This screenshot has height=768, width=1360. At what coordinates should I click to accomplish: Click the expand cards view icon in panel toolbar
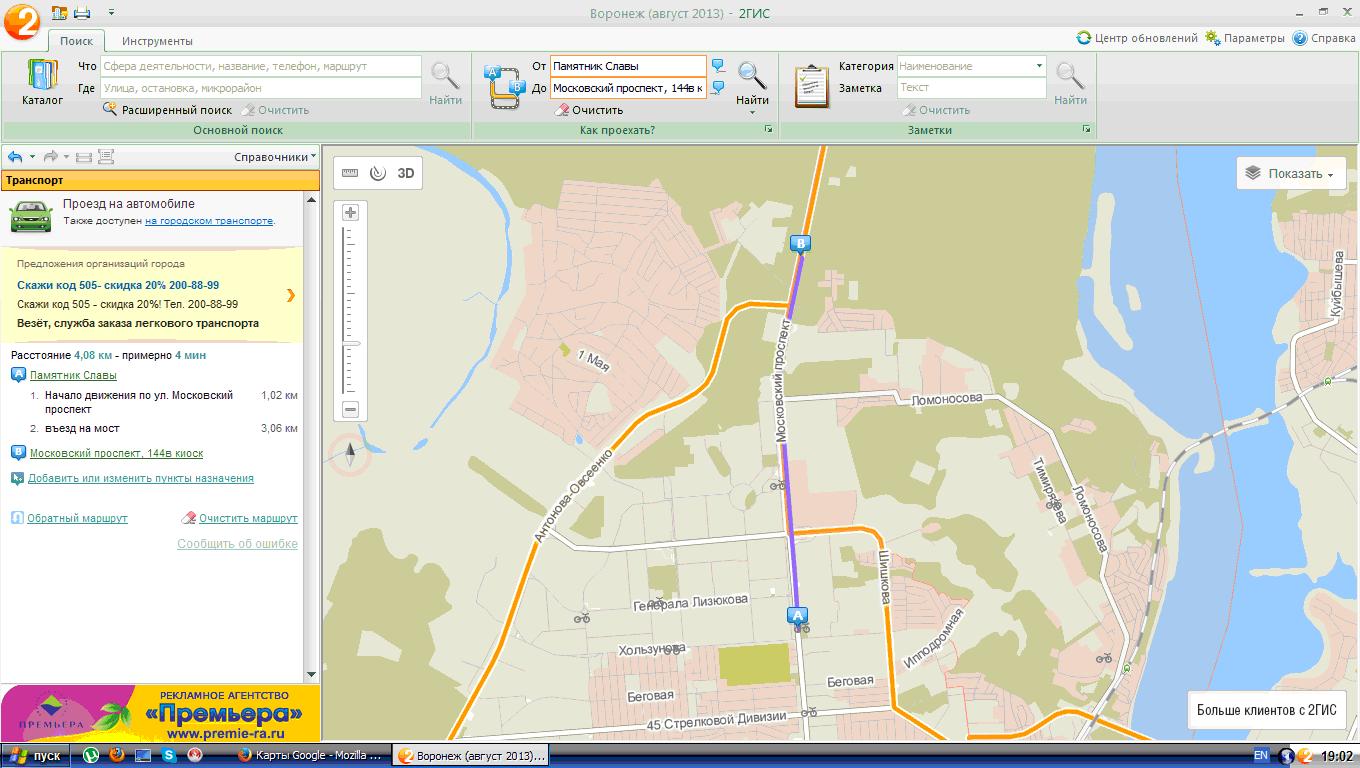(106, 157)
